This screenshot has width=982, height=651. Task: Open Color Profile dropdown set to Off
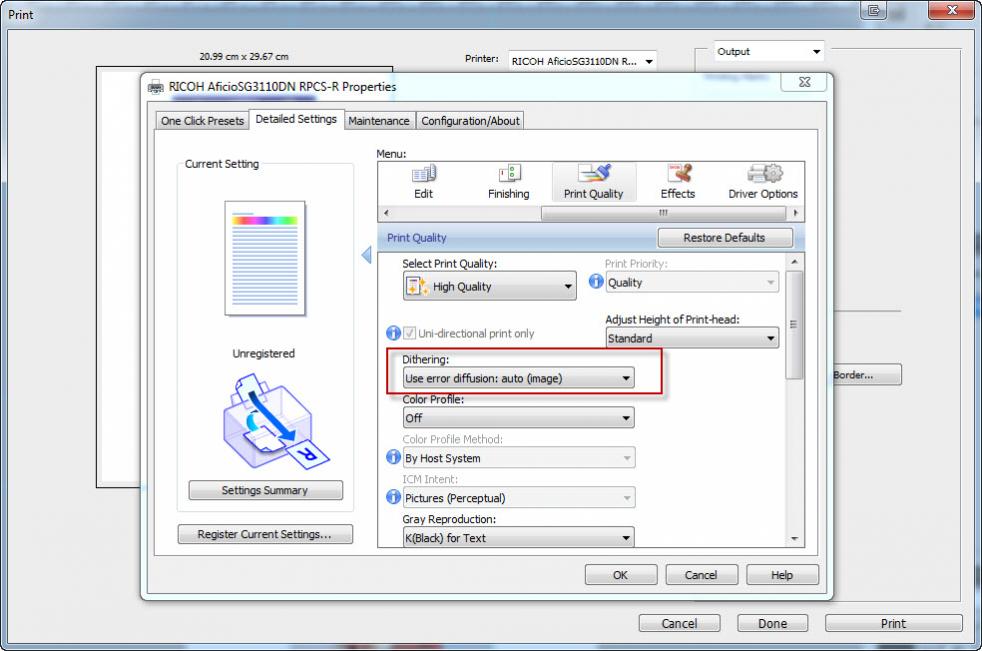point(519,418)
